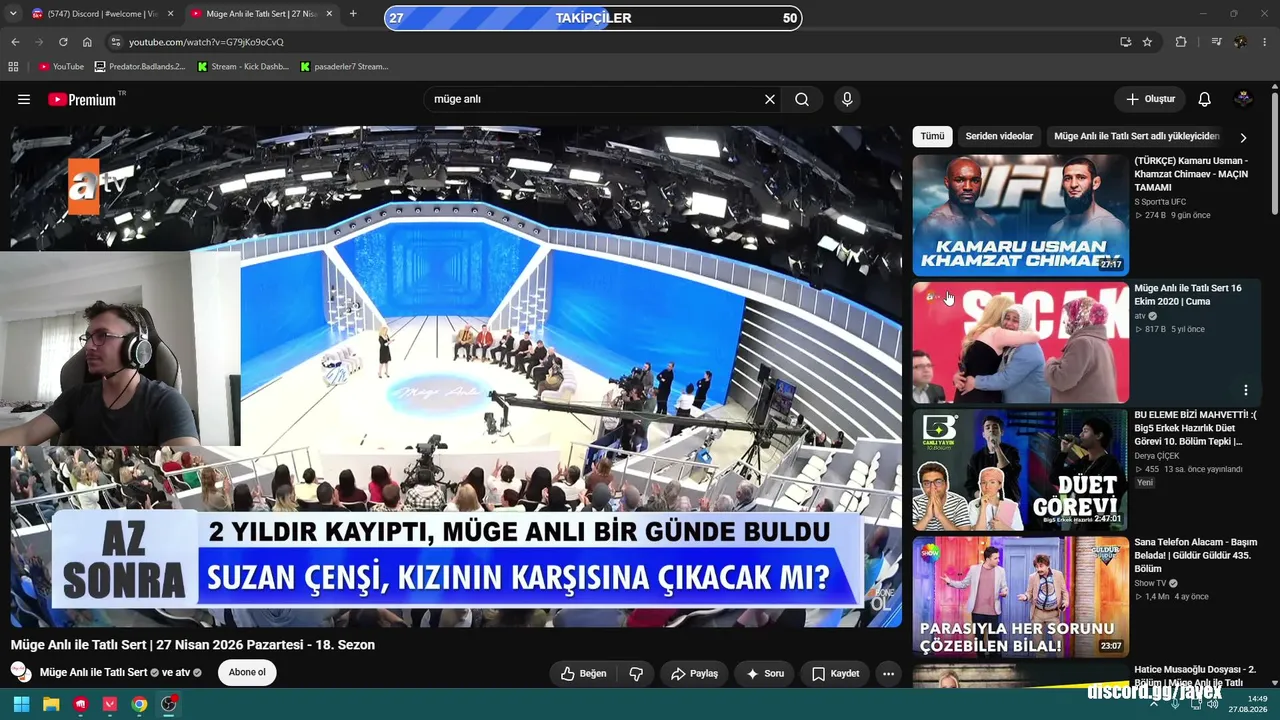This screenshot has height=720, width=1280.
Task: Open the browser extensions puzzle icon
Action: [x=1181, y=42]
